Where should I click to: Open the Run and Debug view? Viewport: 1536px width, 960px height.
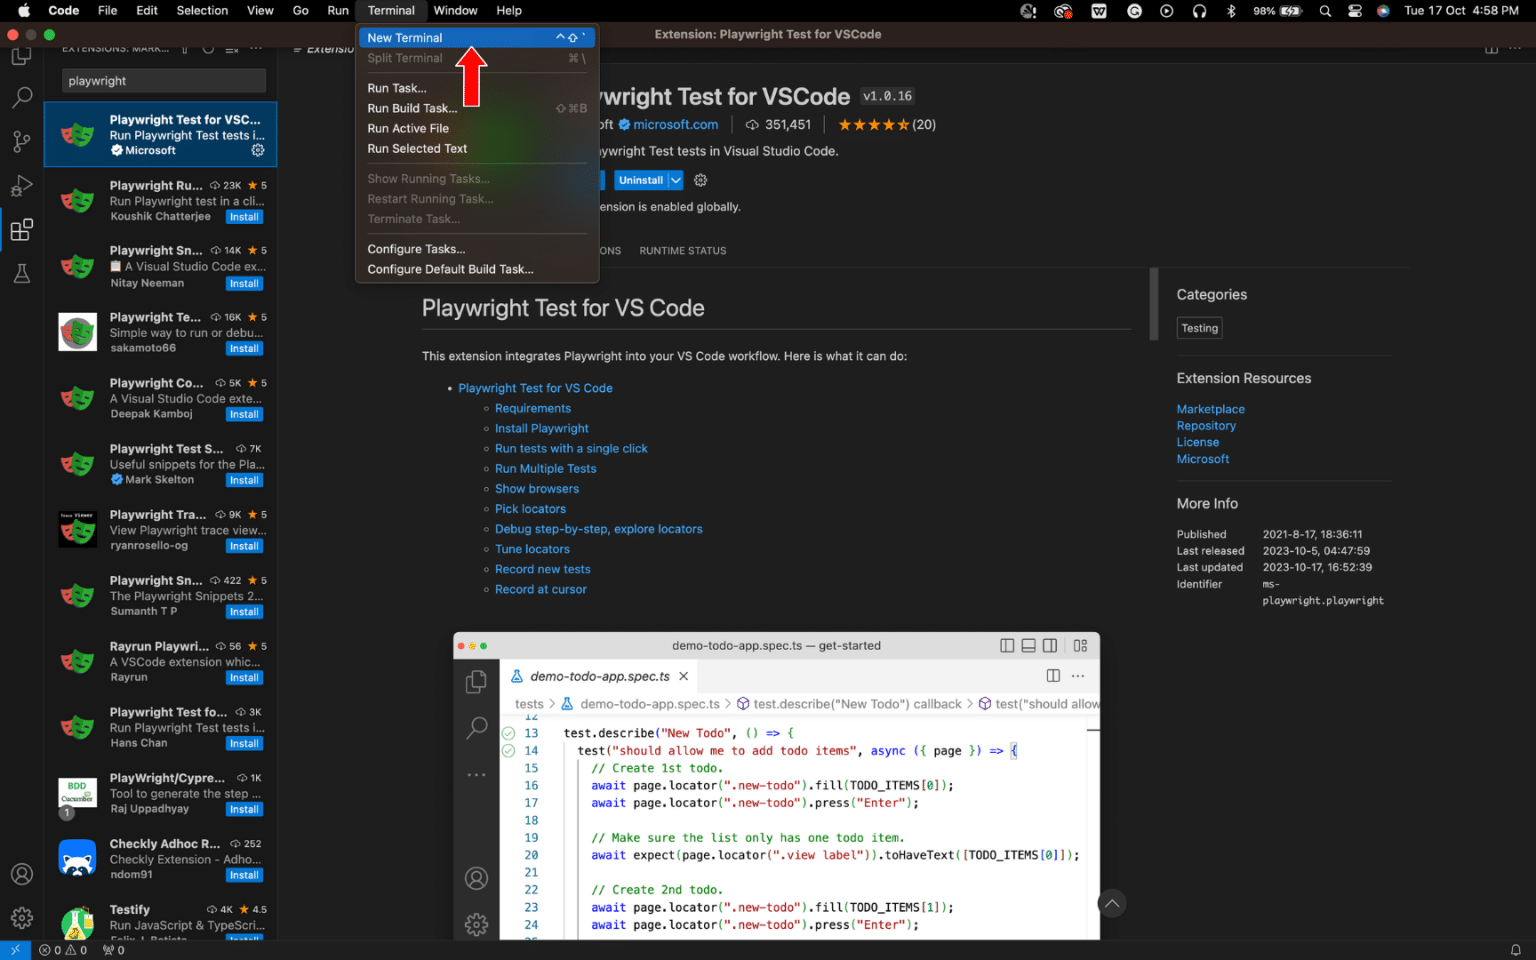(x=21, y=186)
